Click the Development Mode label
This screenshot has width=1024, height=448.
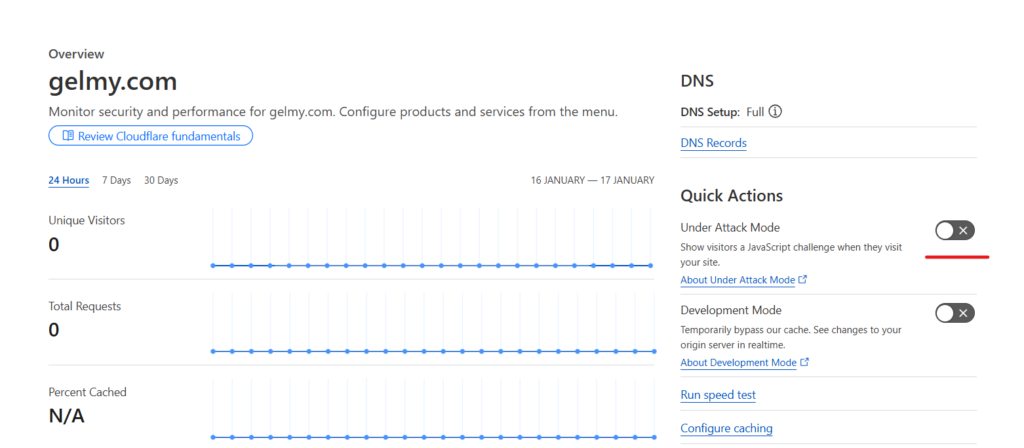(x=731, y=310)
